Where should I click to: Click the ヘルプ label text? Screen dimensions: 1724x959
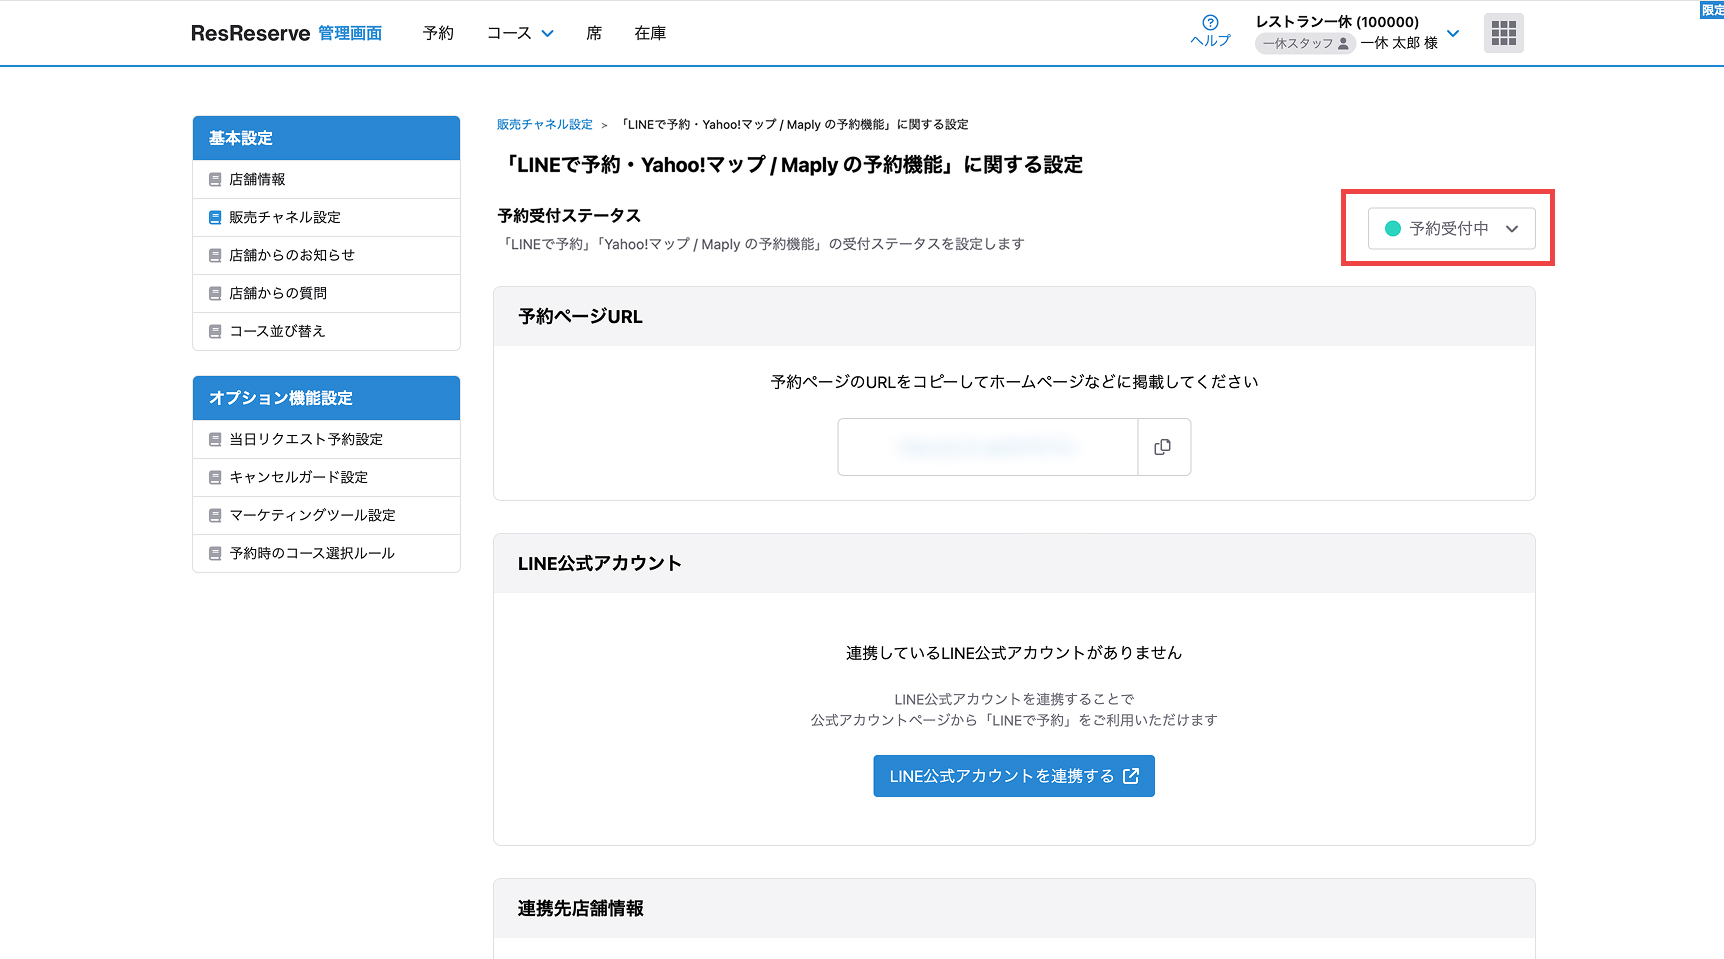(1210, 41)
